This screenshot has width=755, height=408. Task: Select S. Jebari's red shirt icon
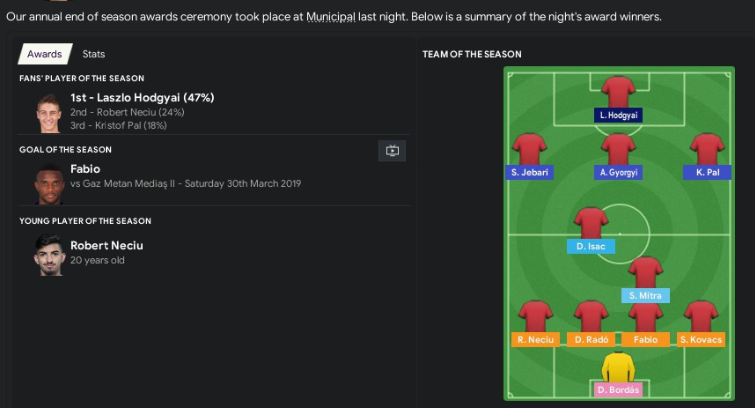(x=529, y=149)
